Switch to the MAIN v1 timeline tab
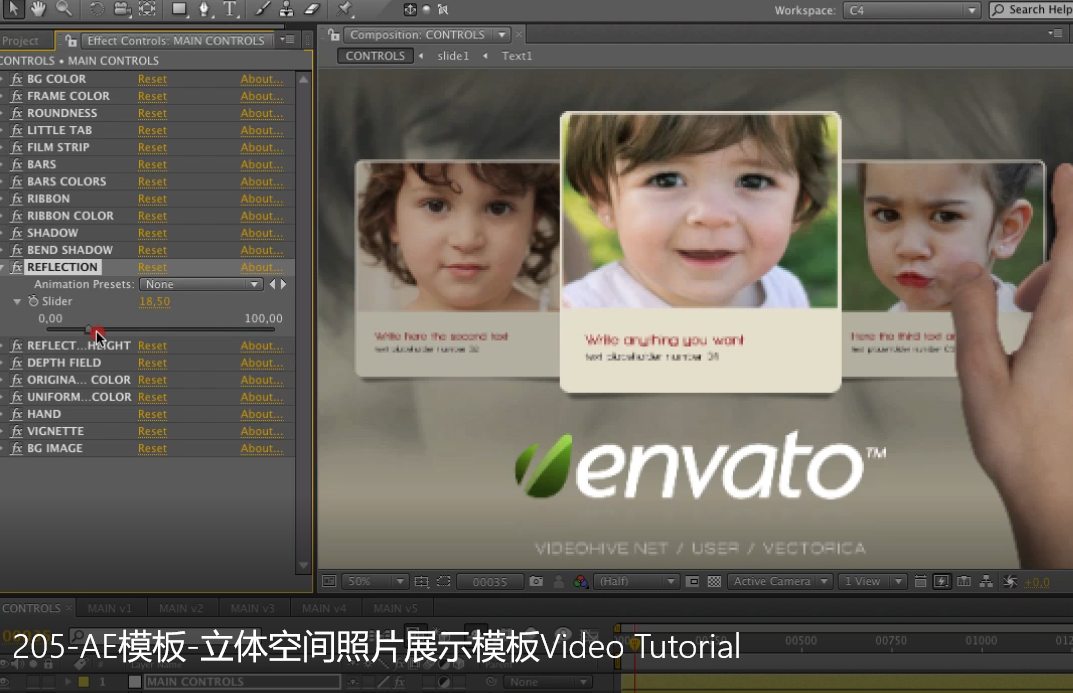The width and height of the screenshot is (1073, 693). pos(109,608)
